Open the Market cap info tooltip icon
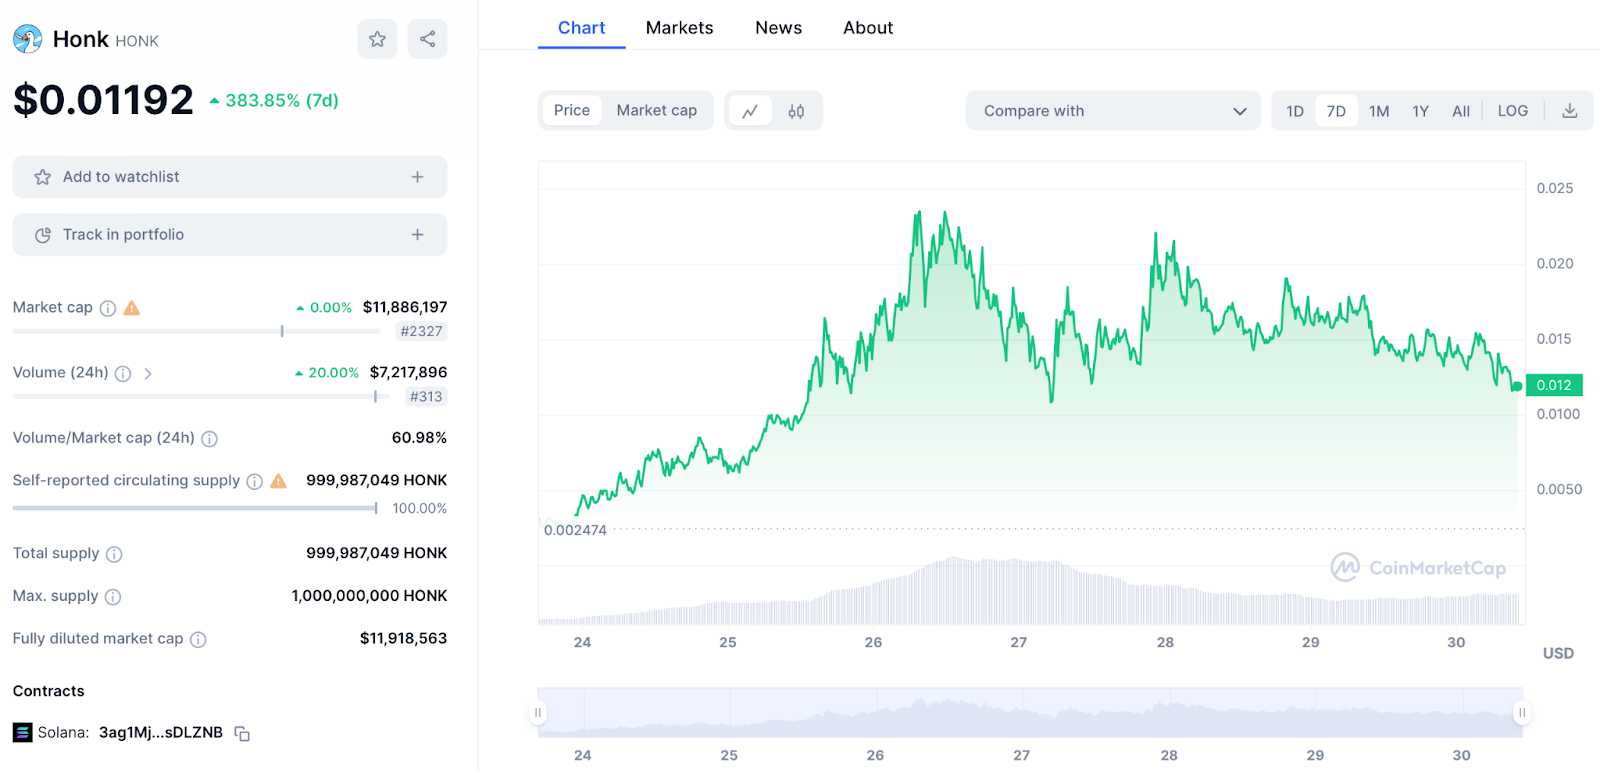Image resolution: width=1600 pixels, height=773 pixels. tap(108, 308)
